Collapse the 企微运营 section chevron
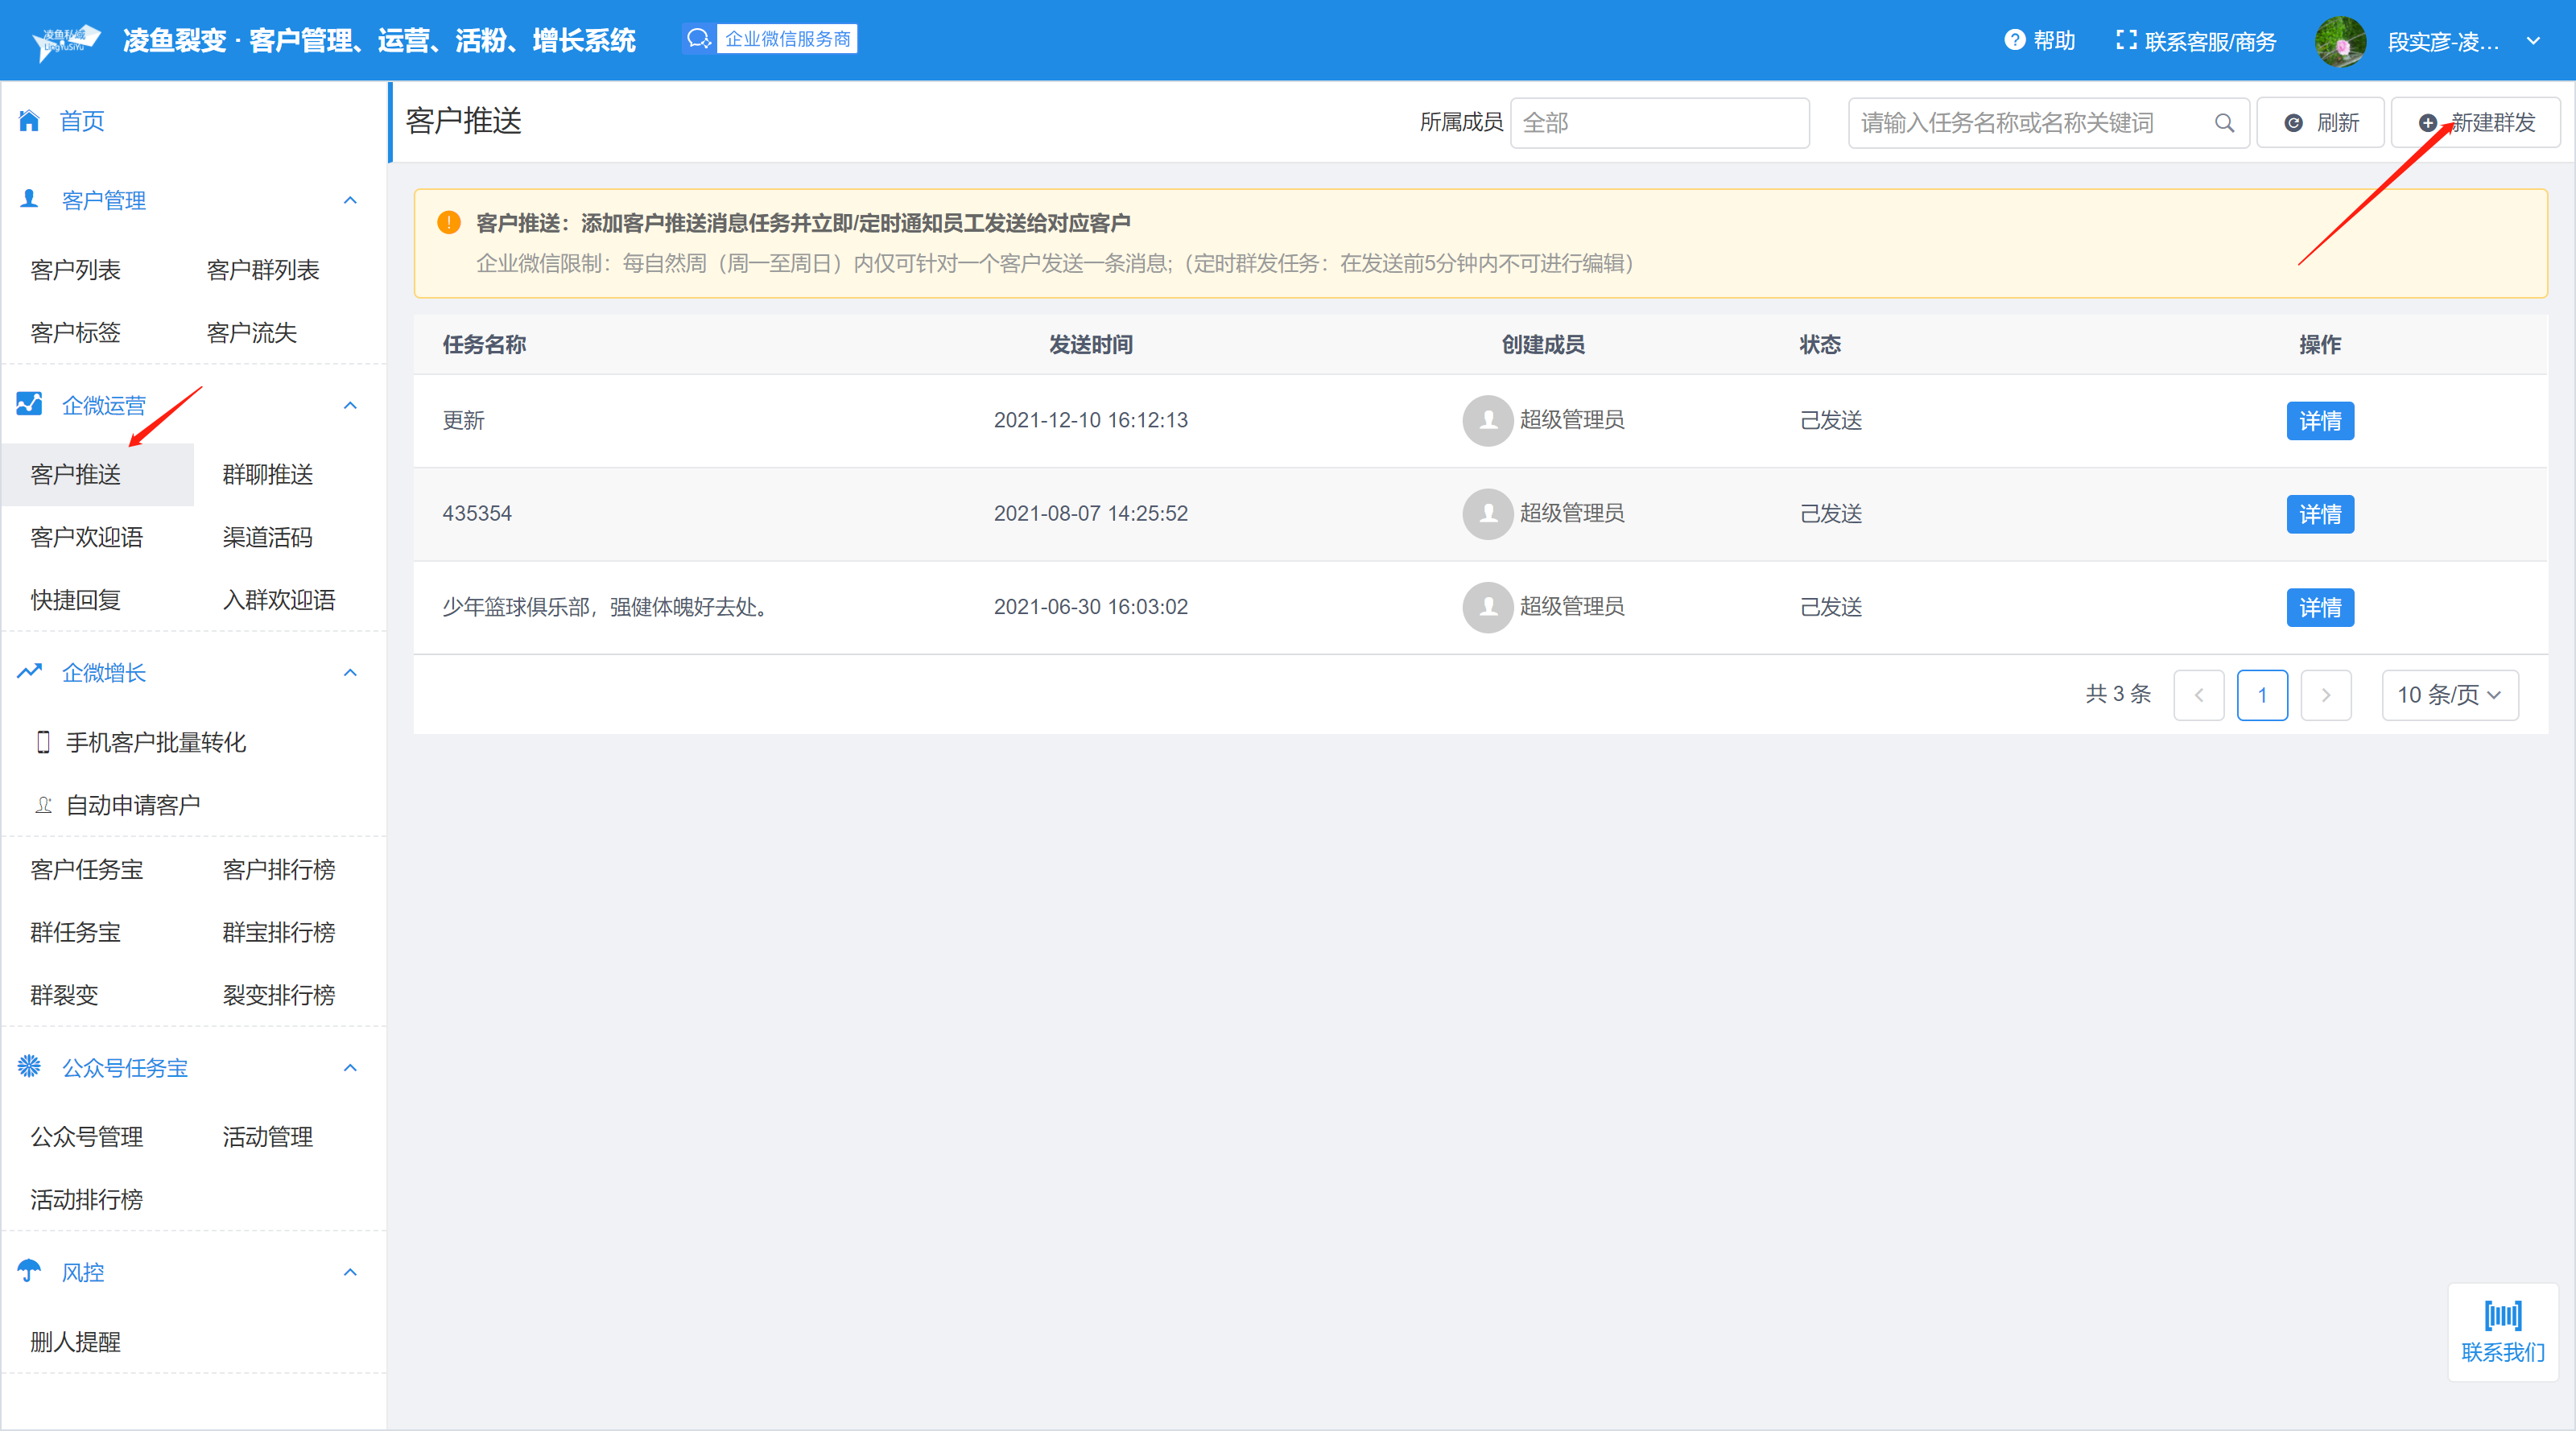The image size is (2576, 1431). click(350, 405)
